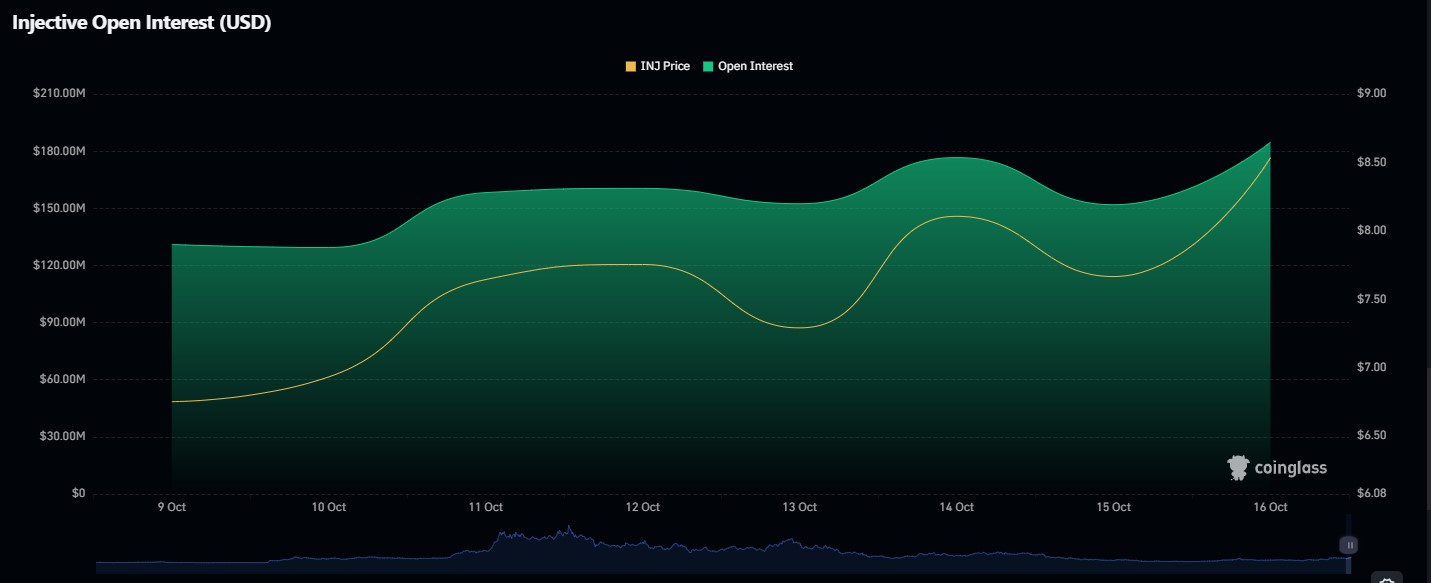Click the mini overview chart under the dates
Screen dimensions: 1431x583
[721, 548]
